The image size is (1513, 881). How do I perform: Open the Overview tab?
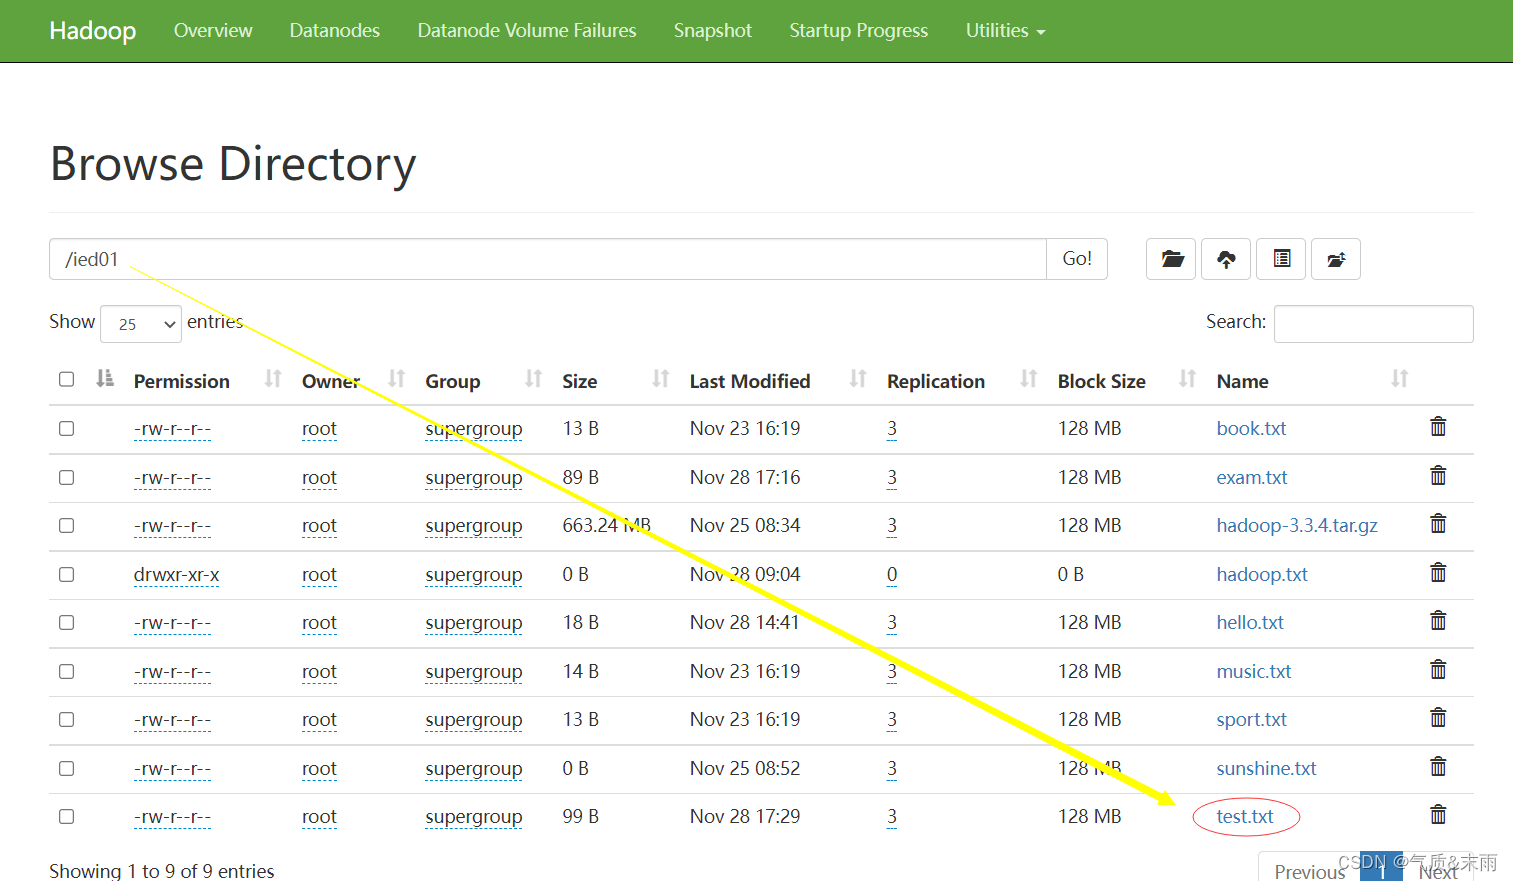tap(213, 31)
